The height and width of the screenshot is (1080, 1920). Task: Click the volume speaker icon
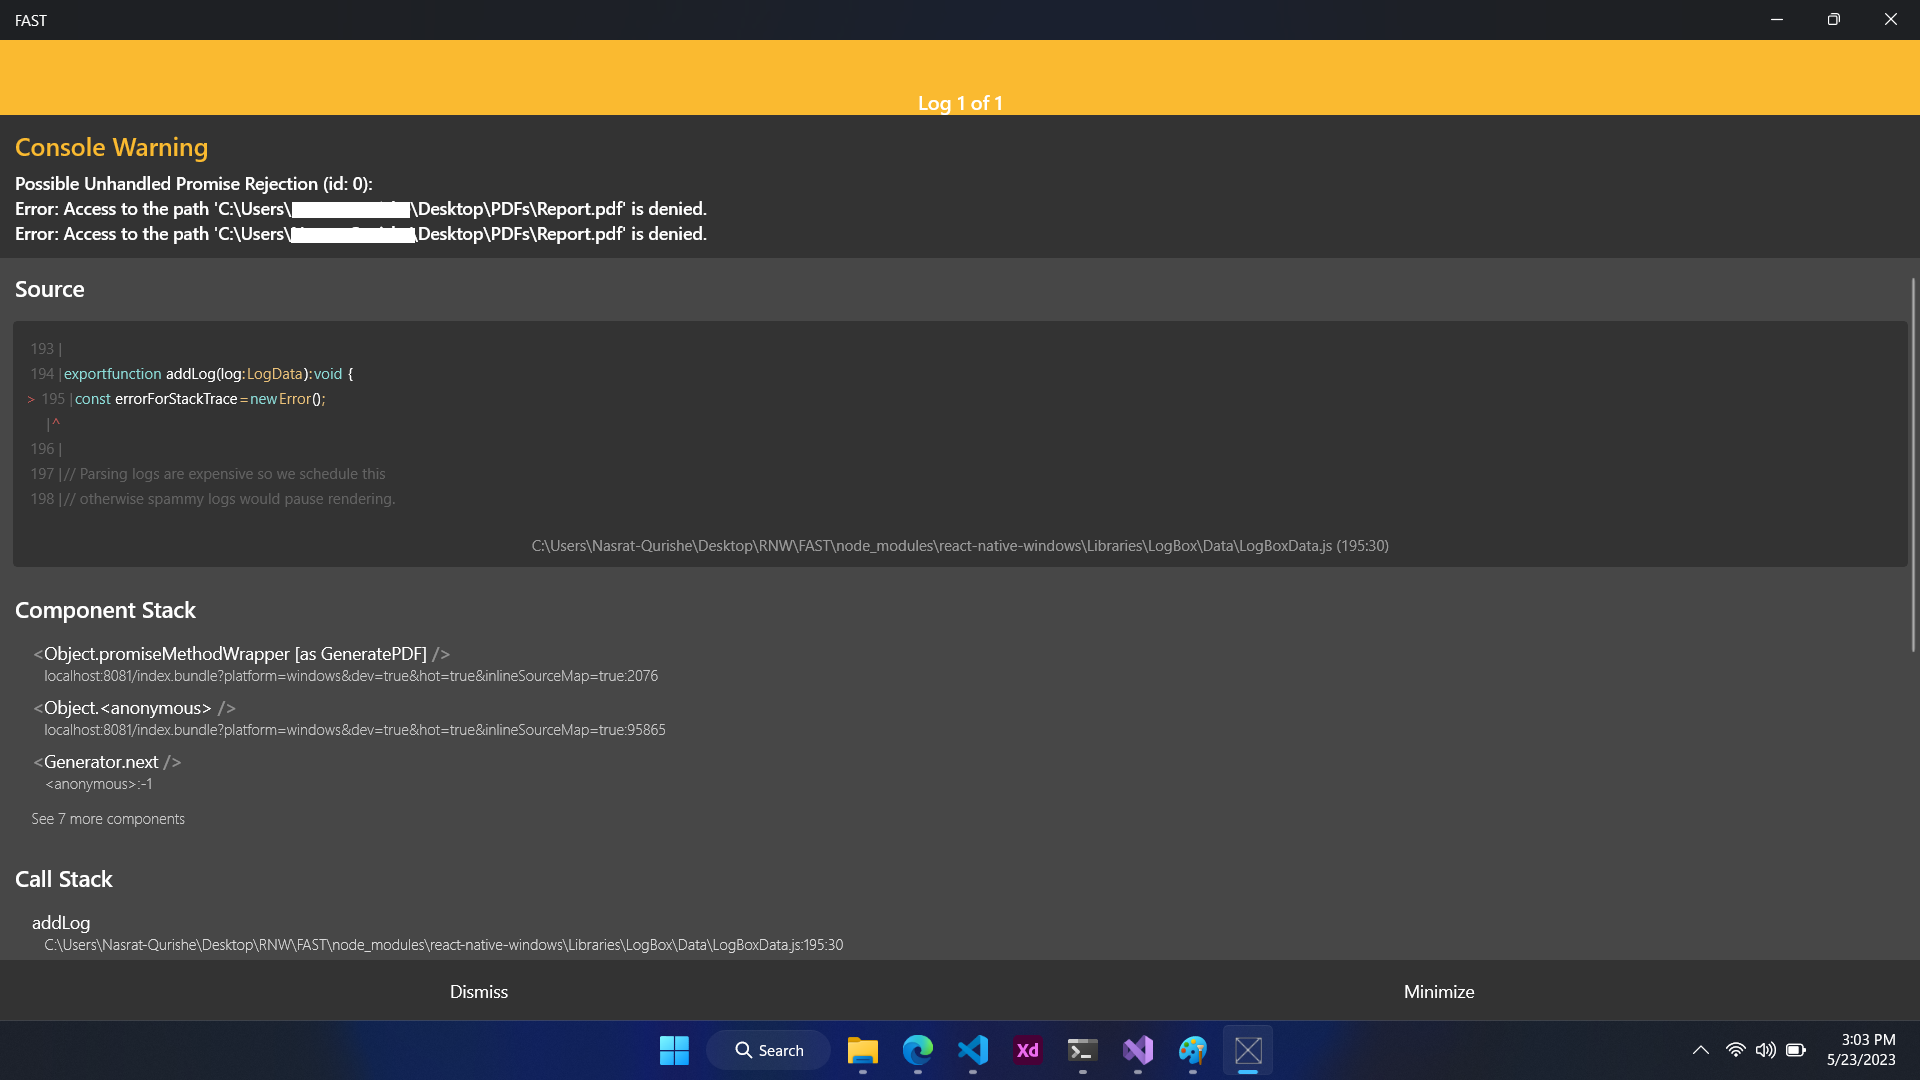1766,1050
